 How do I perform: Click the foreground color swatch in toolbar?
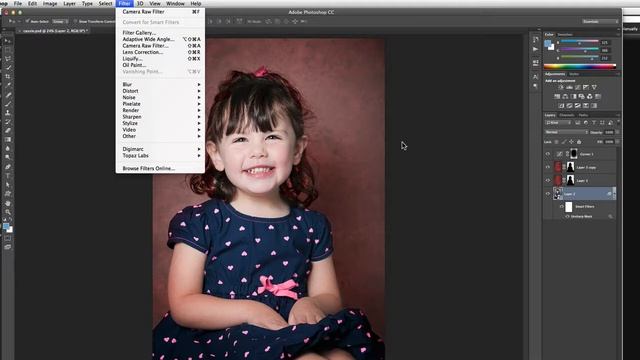click(x=6, y=226)
